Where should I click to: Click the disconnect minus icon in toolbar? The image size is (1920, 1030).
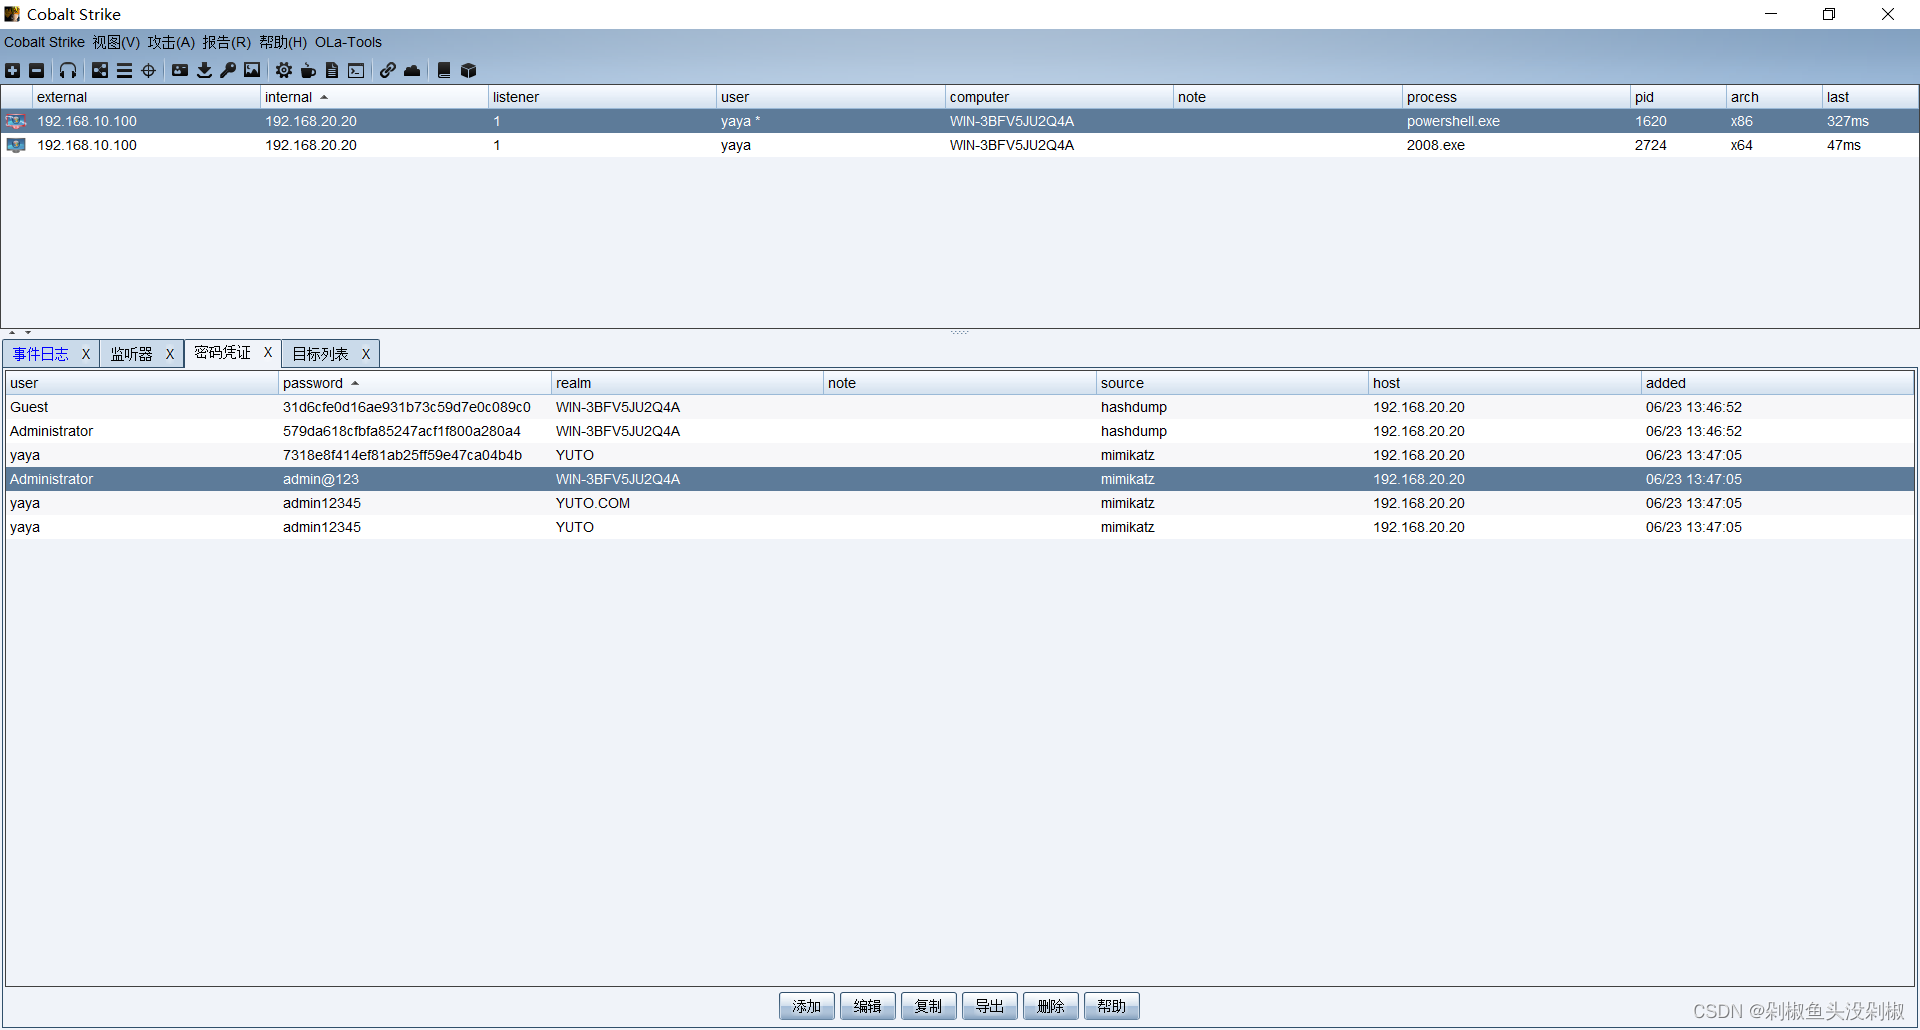[x=37, y=70]
